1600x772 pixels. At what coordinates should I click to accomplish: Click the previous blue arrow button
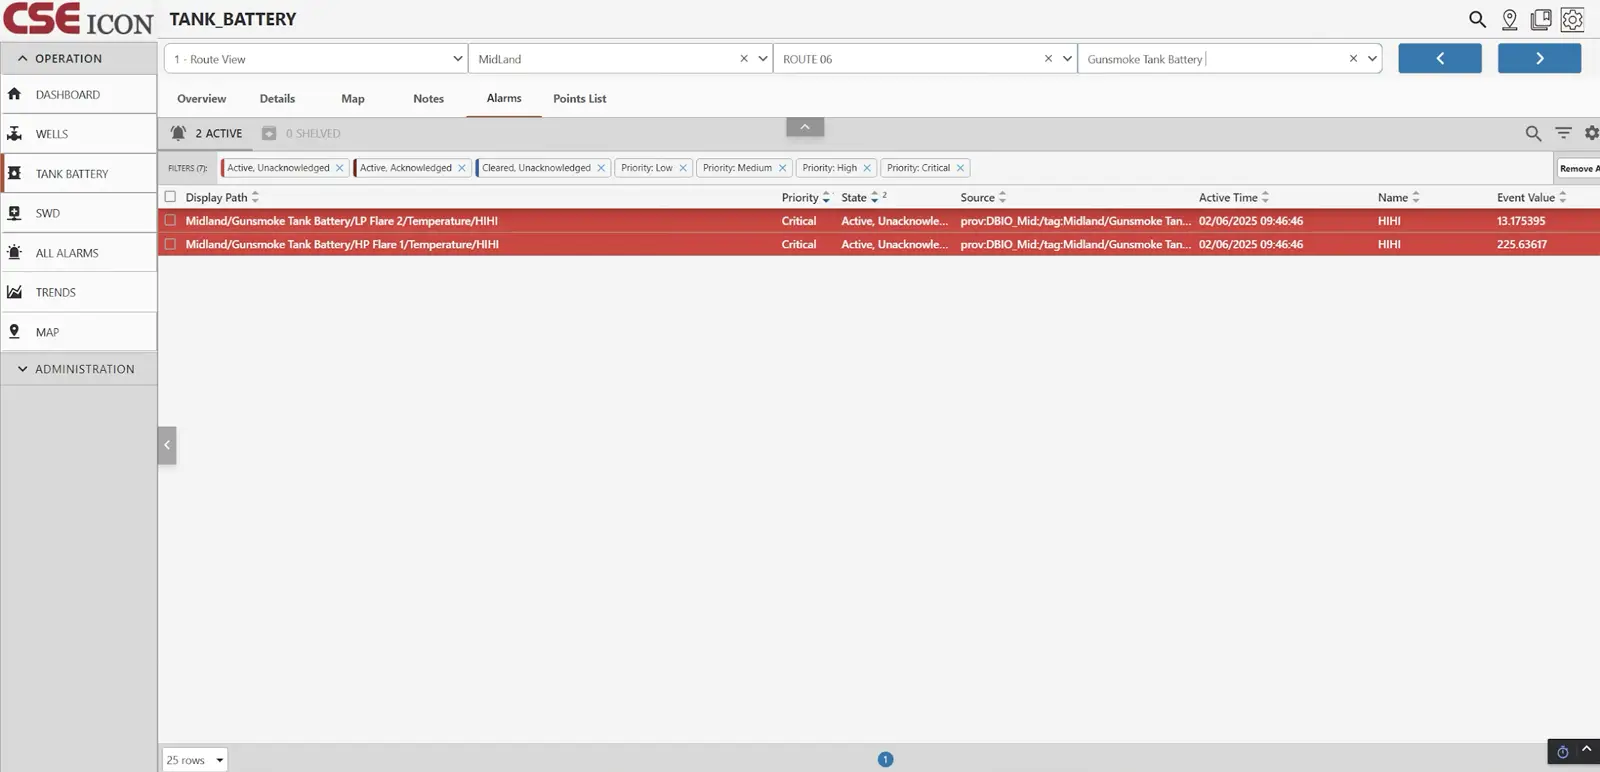point(1439,59)
